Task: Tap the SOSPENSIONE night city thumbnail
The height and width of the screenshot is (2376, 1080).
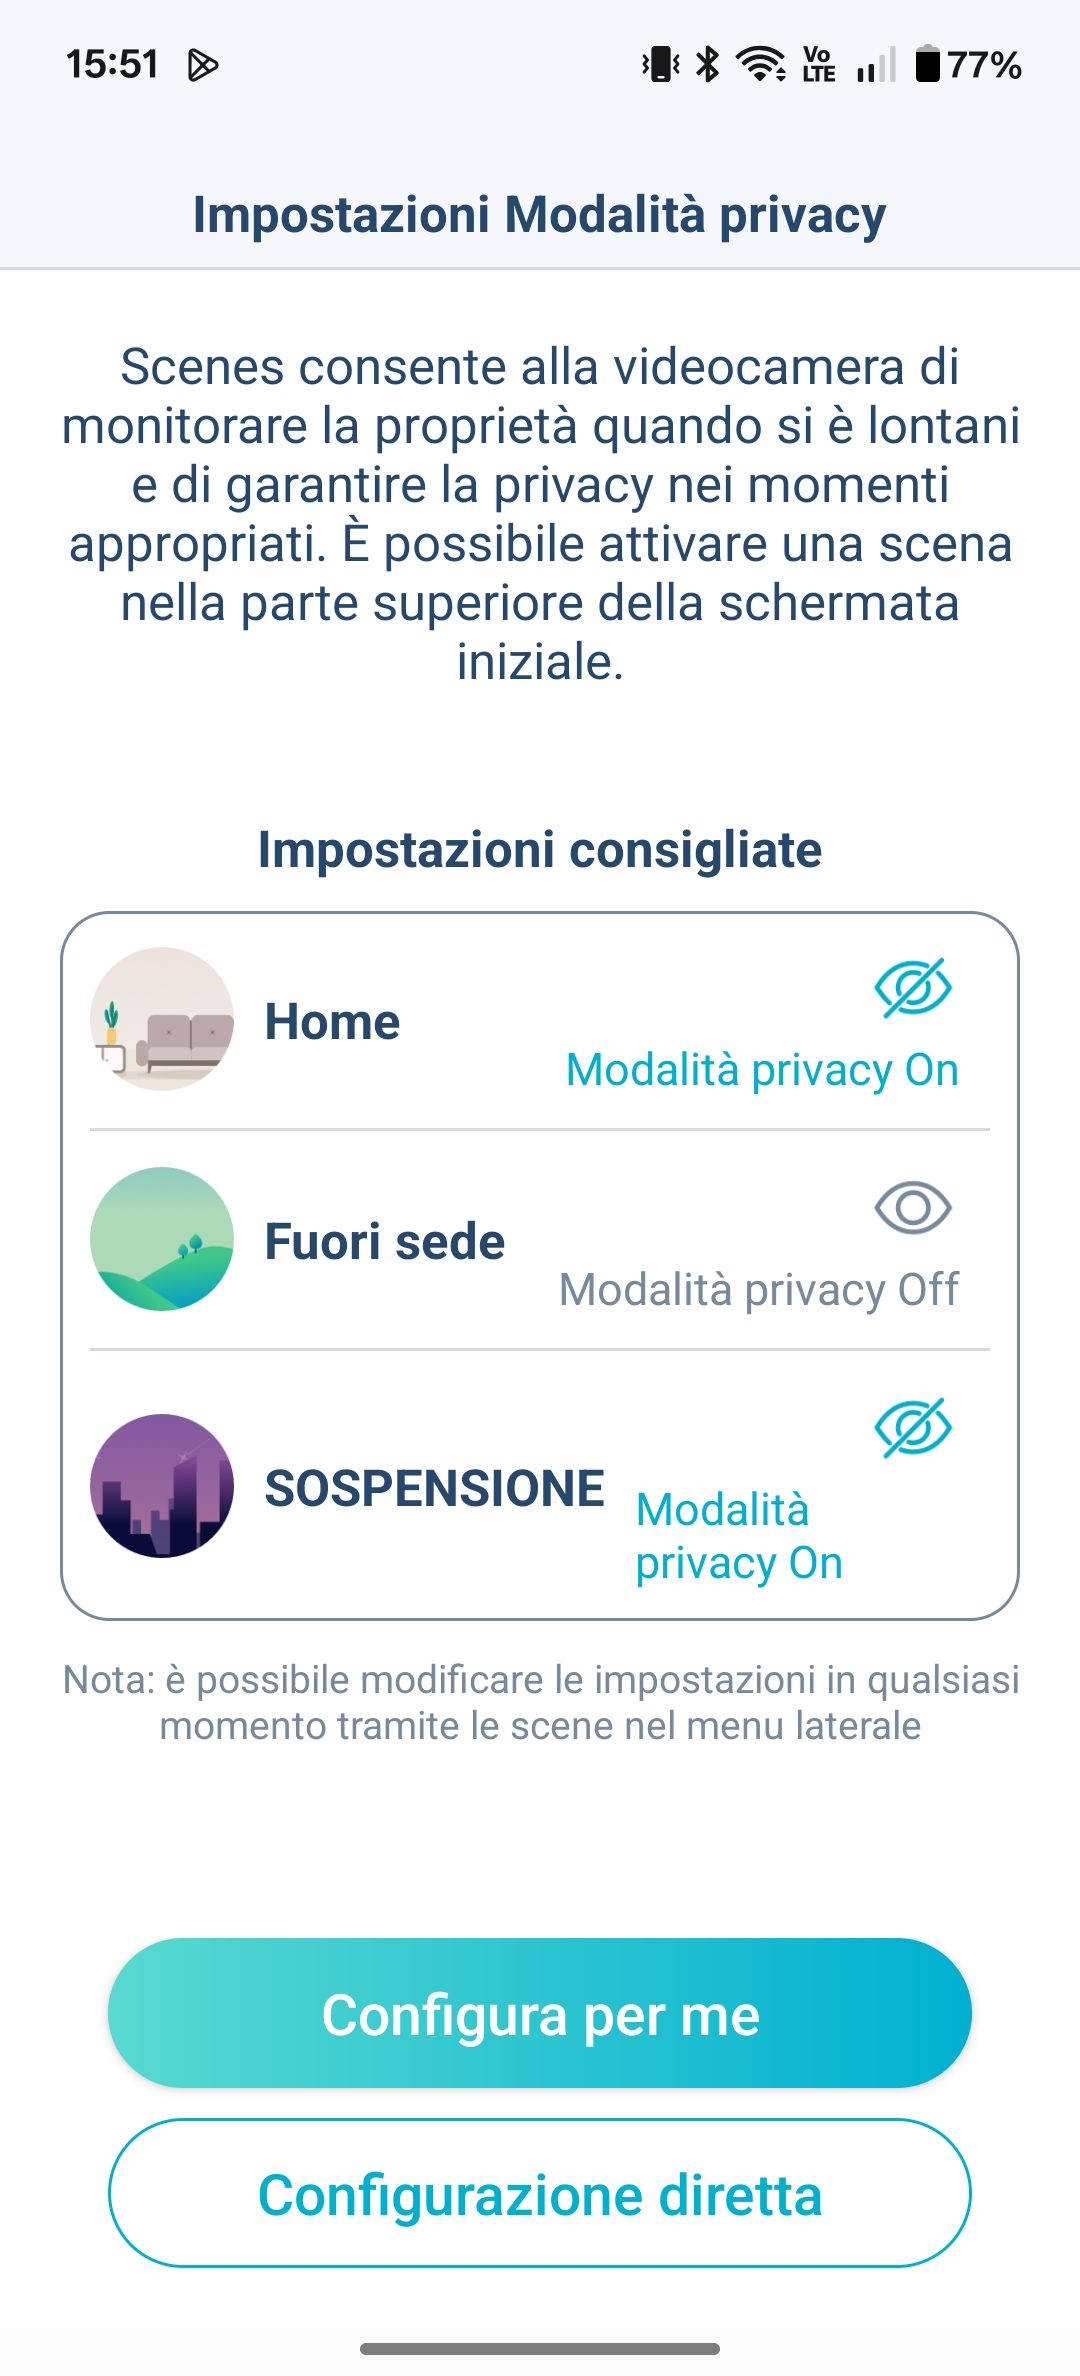Action: click(x=162, y=1486)
